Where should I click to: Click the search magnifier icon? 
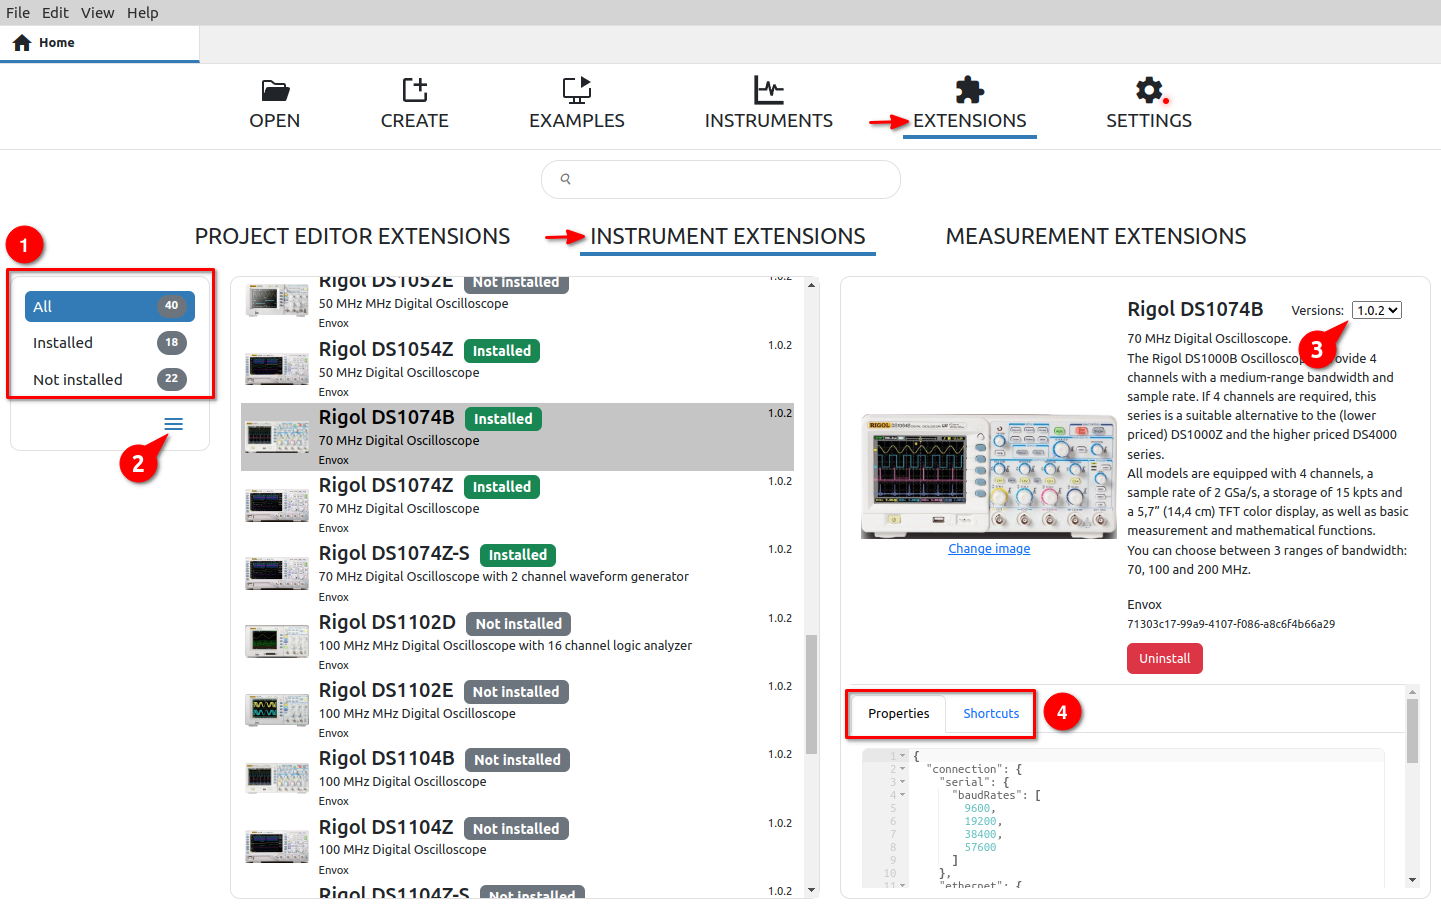(x=565, y=179)
